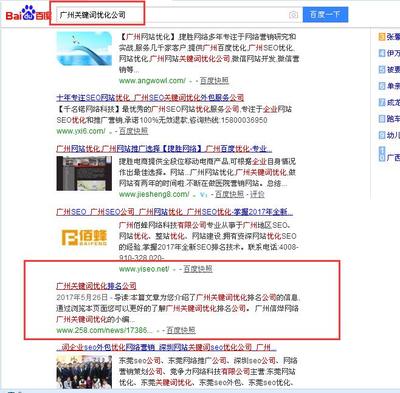
Task: Click the group photo thumbnail
Action: (x=84, y=372)
